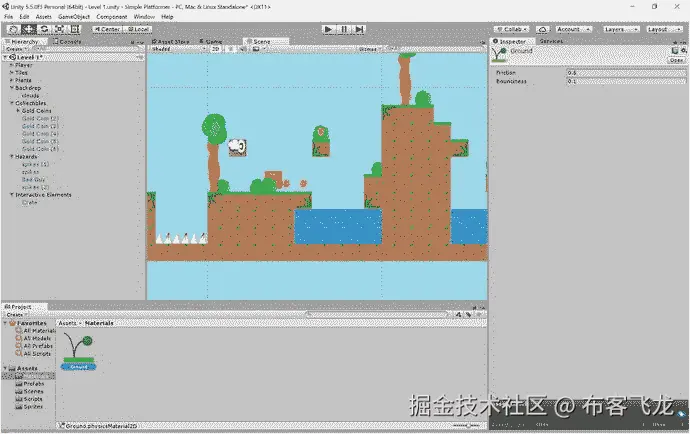This screenshot has width=690, height=434.
Task: Open the Layout dropdown
Action: pyautogui.click(x=664, y=29)
